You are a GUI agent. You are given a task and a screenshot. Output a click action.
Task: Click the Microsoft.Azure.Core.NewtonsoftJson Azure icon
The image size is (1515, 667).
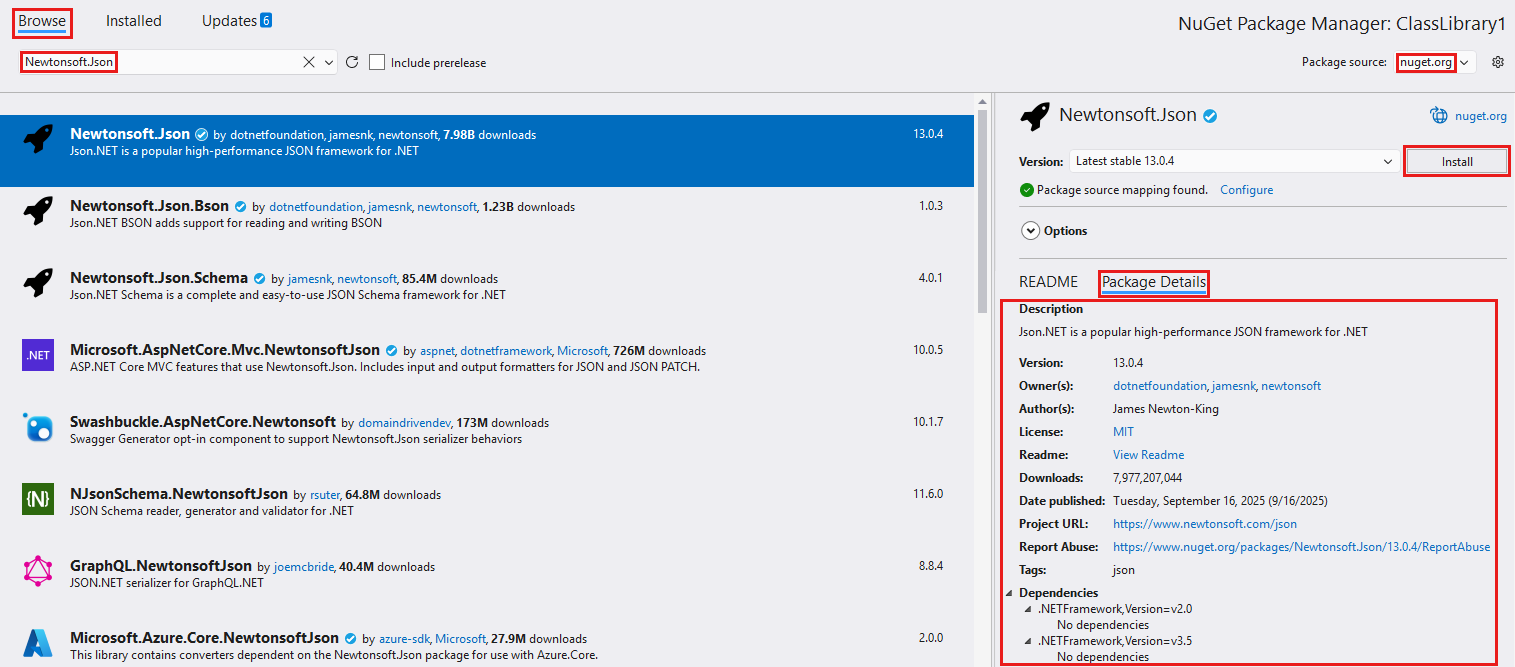(x=38, y=643)
